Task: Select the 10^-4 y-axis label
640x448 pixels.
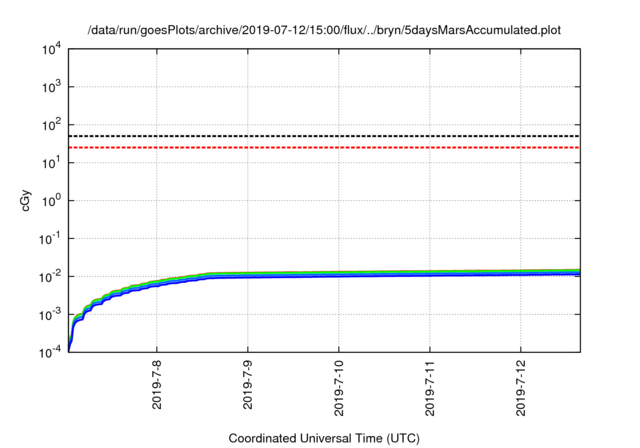Action: coord(51,353)
